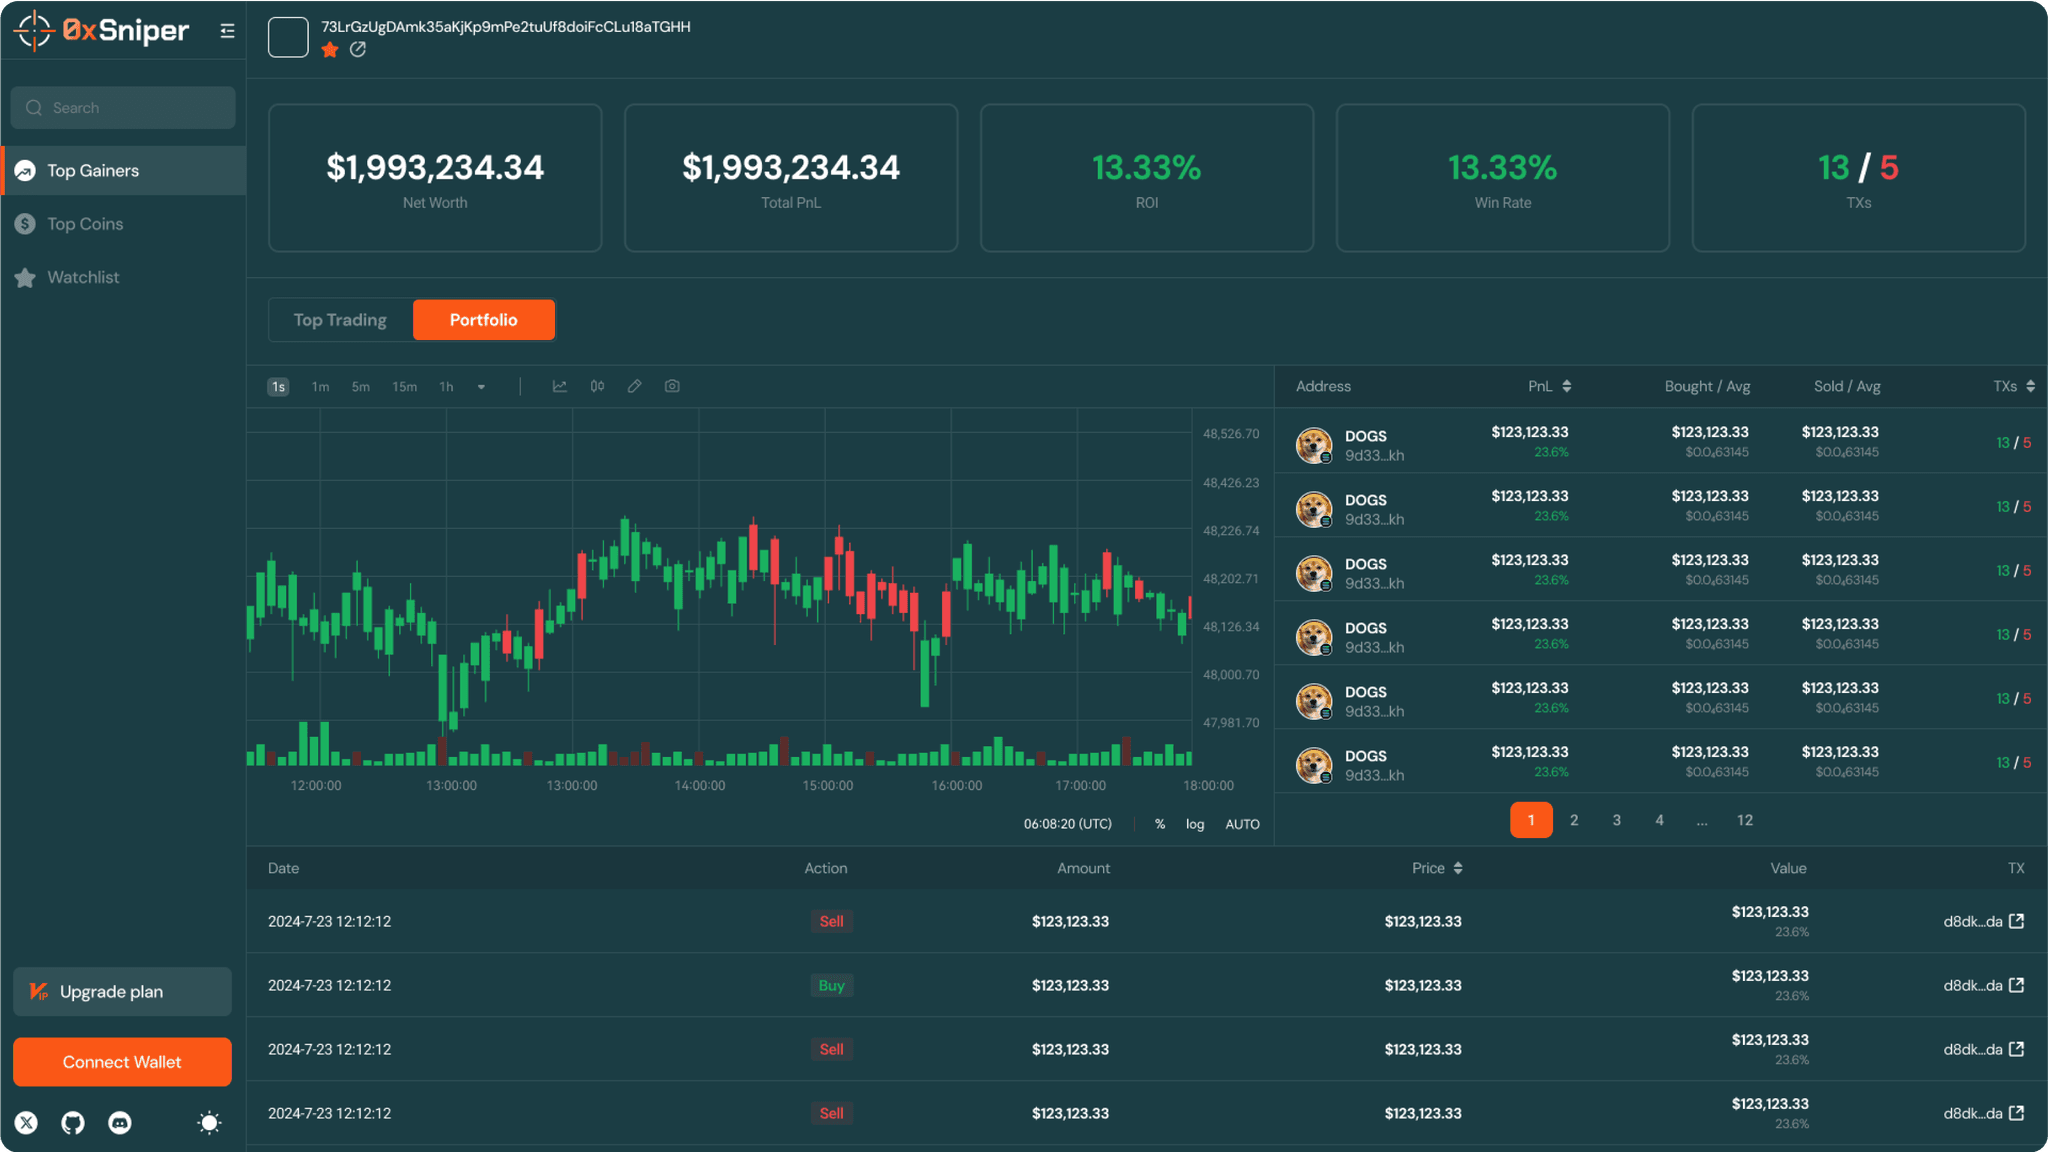Viewport: 2048px width, 1152px height.
Task: Click the Upgrade plan button
Action: coord(122,991)
